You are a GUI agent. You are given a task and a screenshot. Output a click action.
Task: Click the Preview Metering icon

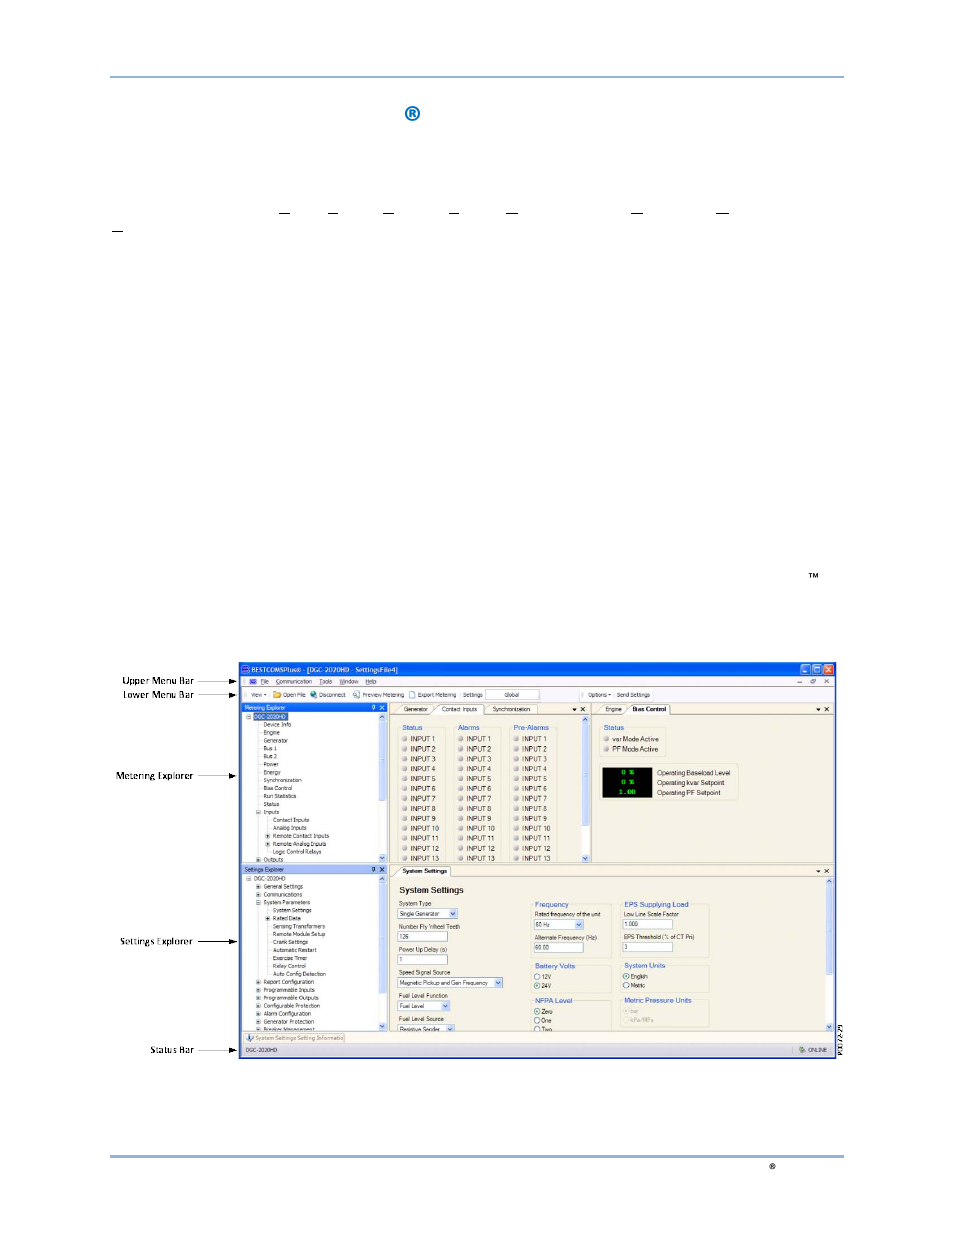pos(356,694)
